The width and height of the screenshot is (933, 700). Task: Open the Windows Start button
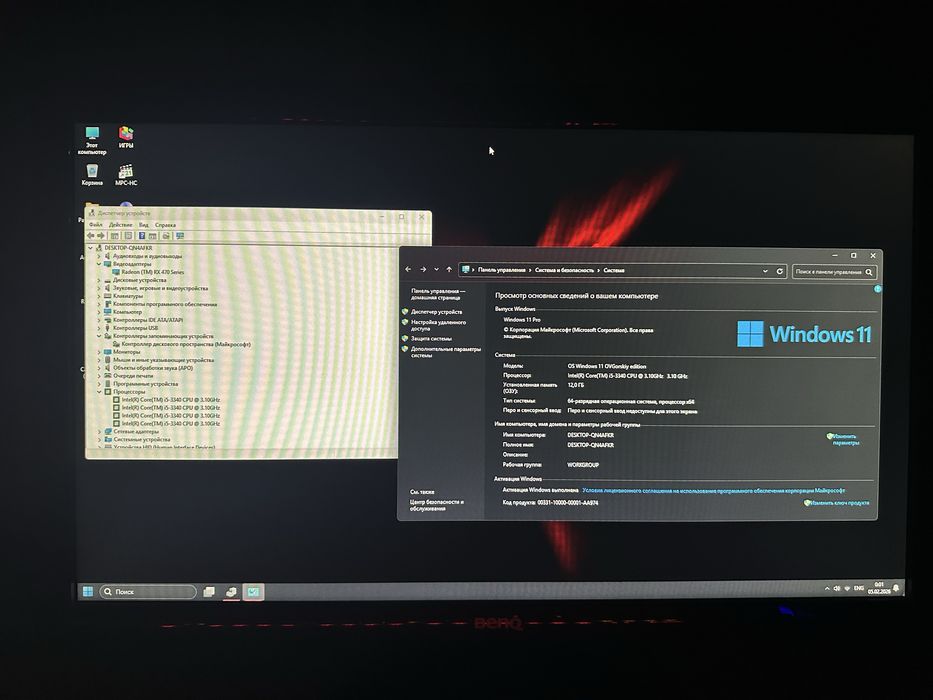[87, 591]
